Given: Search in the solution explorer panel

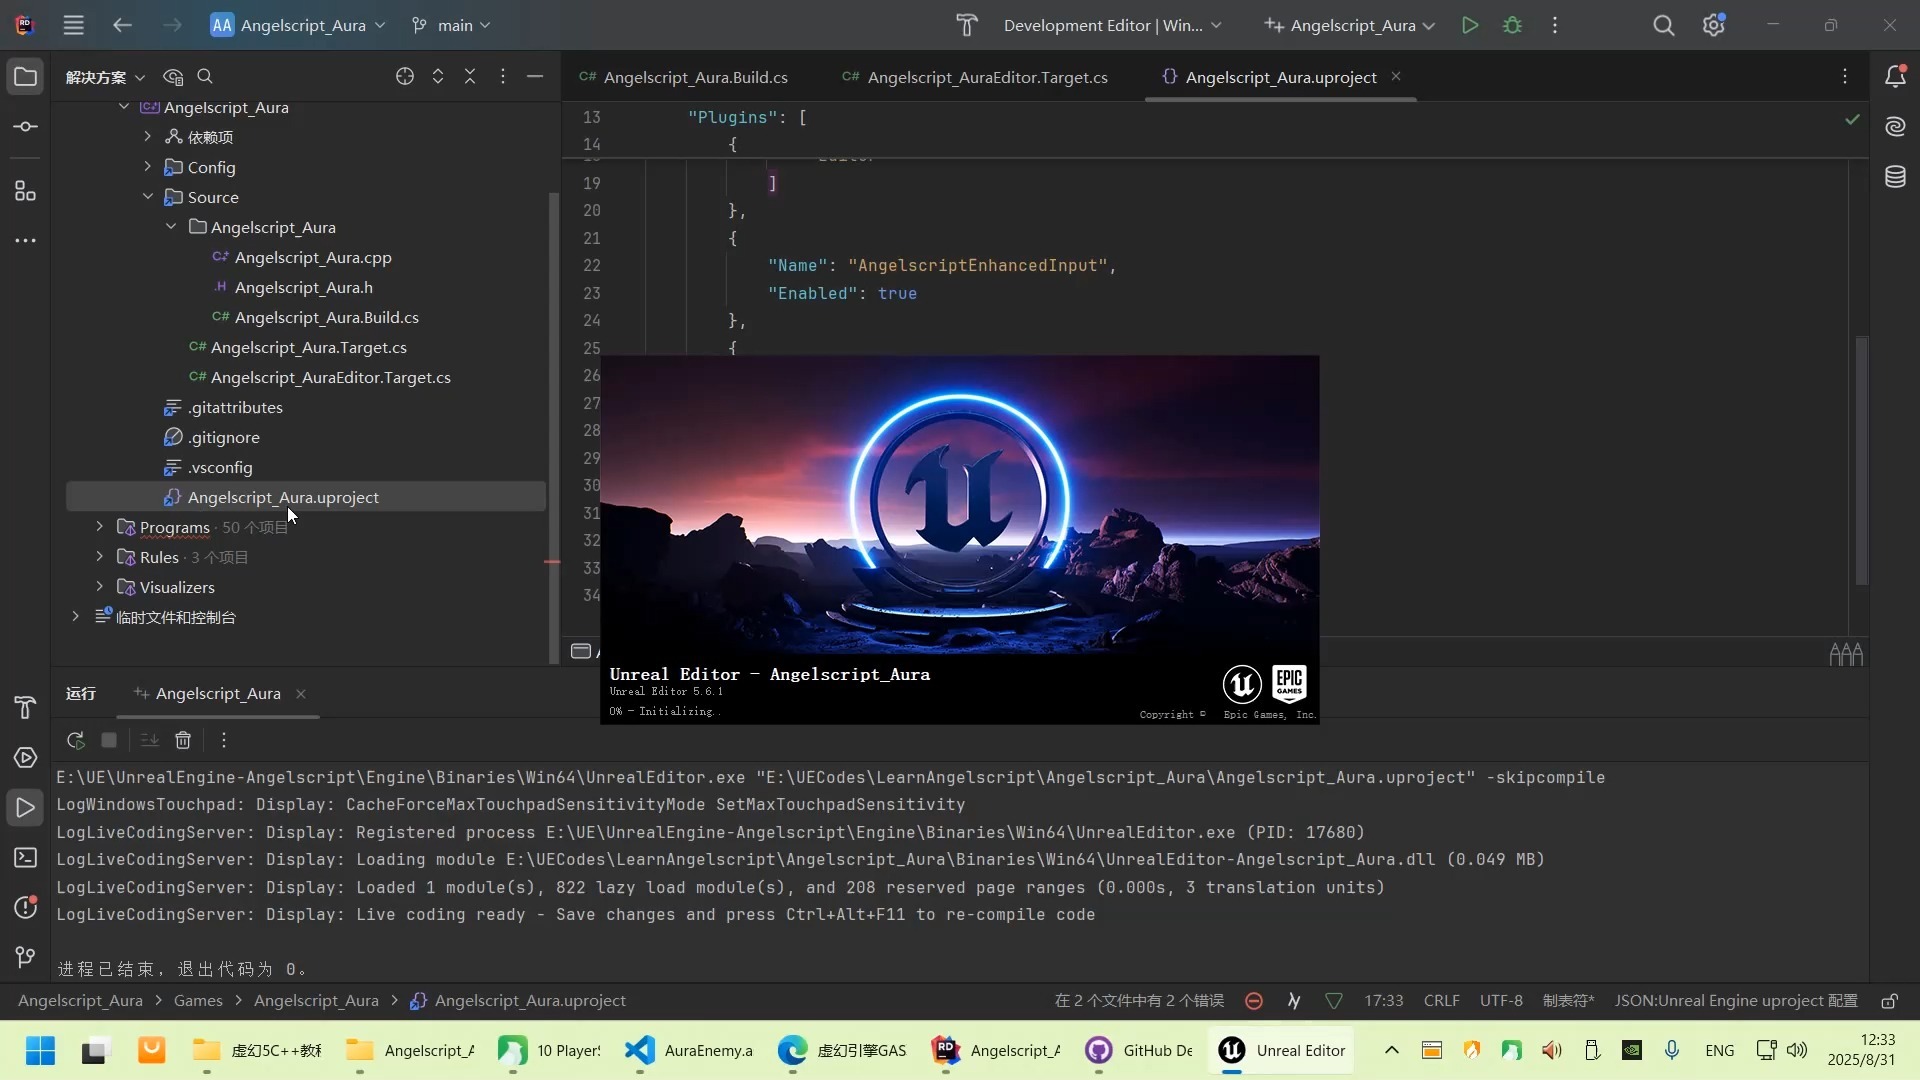Looking at the screenshot, I should click(x=205, y=76).
